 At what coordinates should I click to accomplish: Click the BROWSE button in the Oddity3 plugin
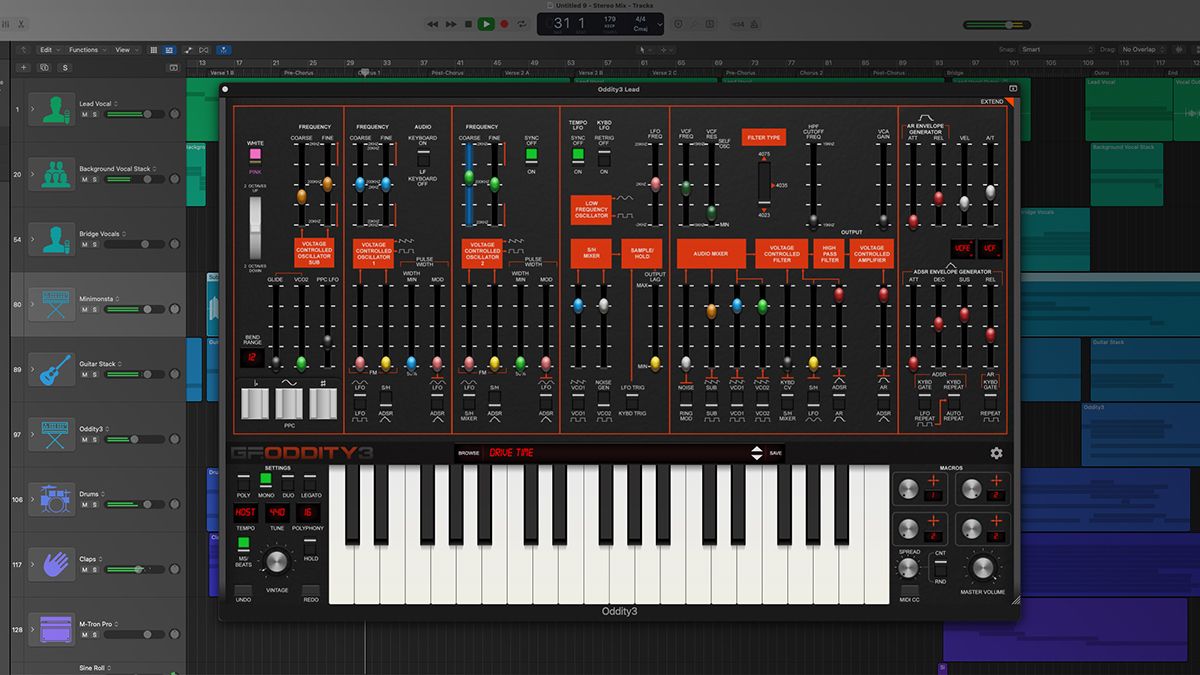(x=470, y=453)
